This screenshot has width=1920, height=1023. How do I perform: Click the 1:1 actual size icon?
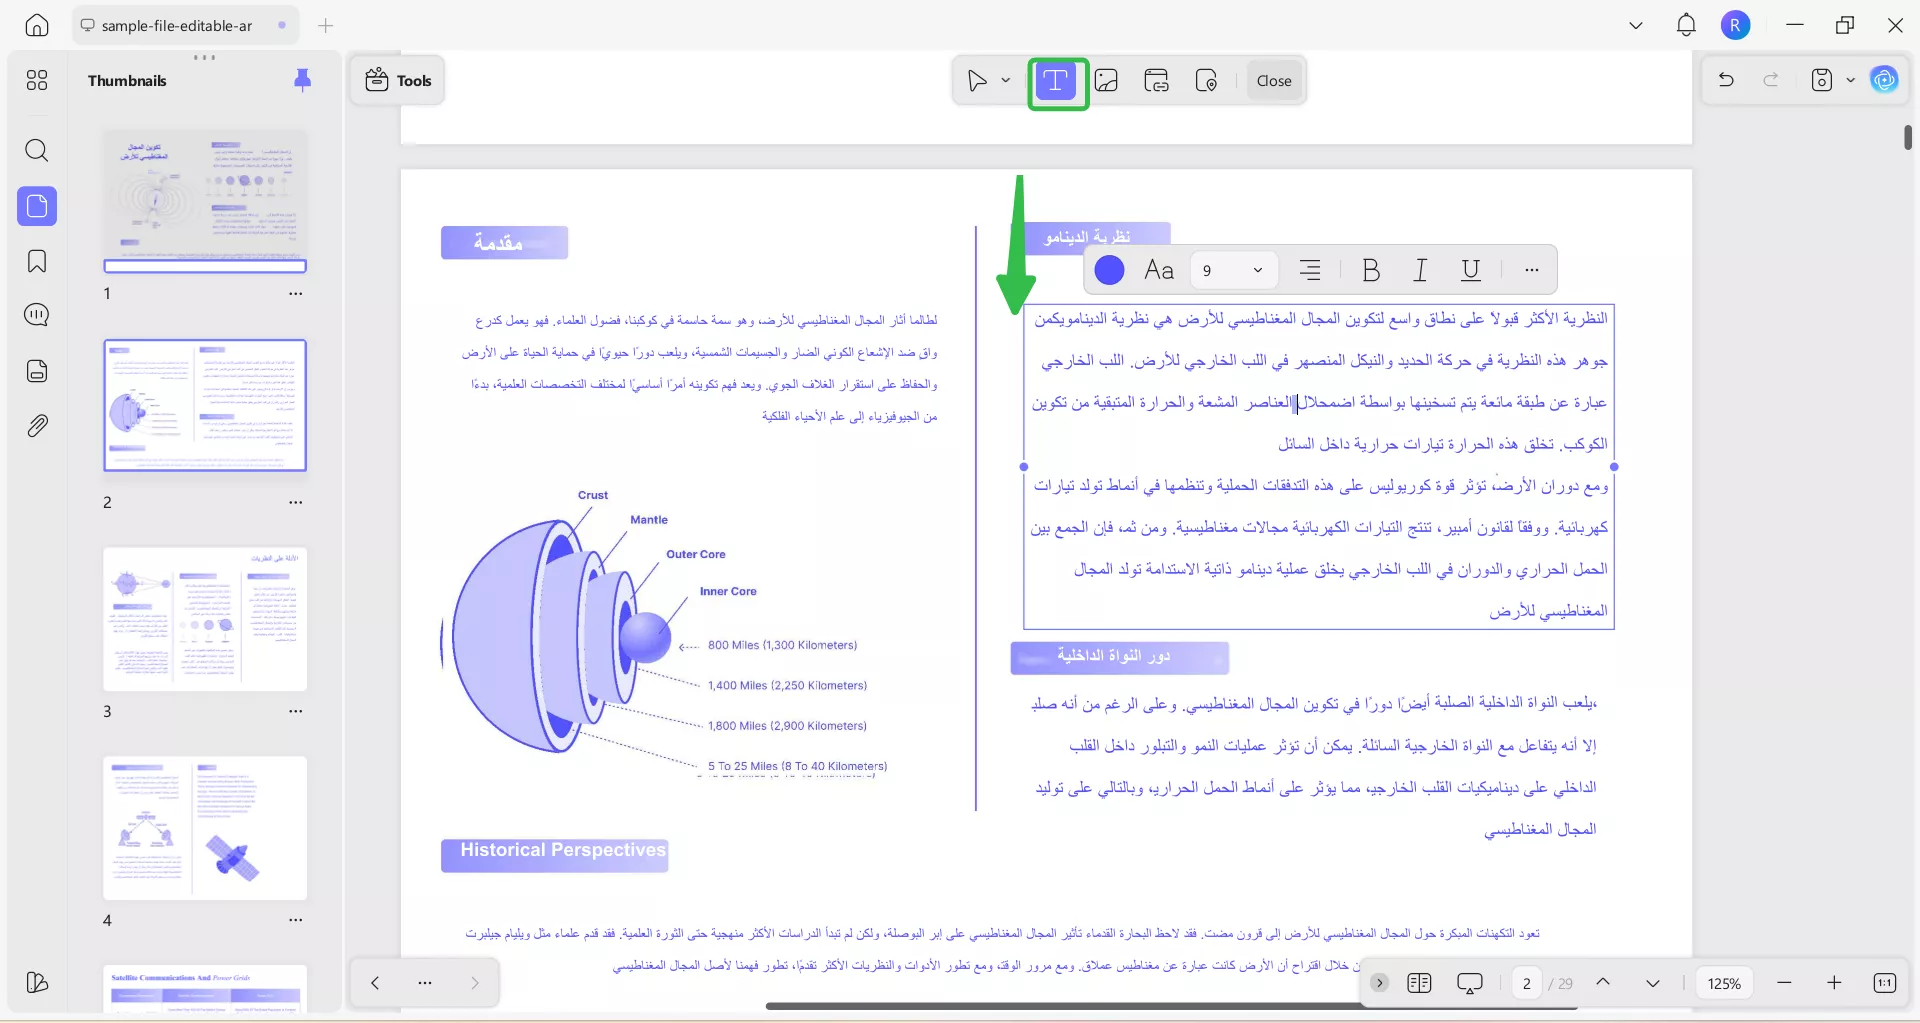click(1885, 983)
